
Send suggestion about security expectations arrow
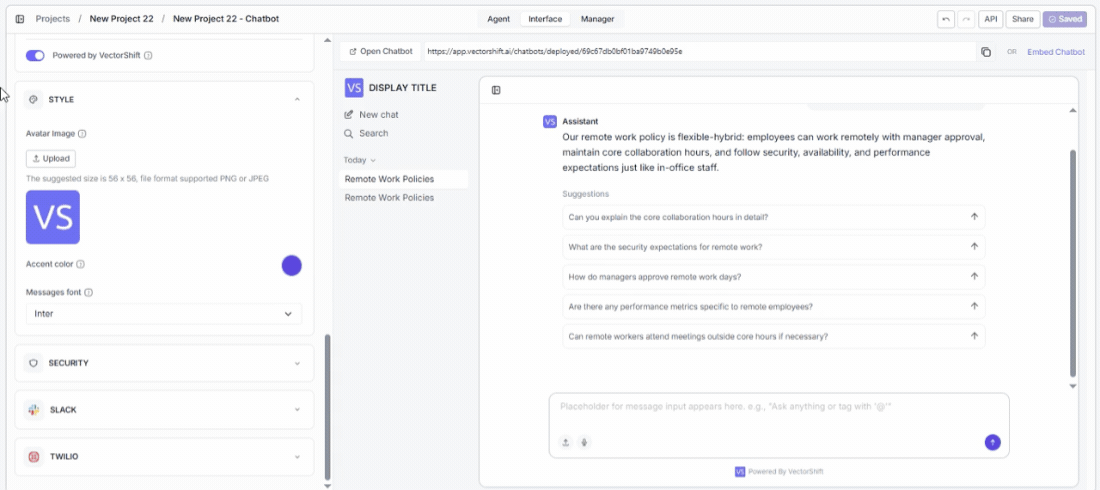pyautogui.click(x=974, y=246)
